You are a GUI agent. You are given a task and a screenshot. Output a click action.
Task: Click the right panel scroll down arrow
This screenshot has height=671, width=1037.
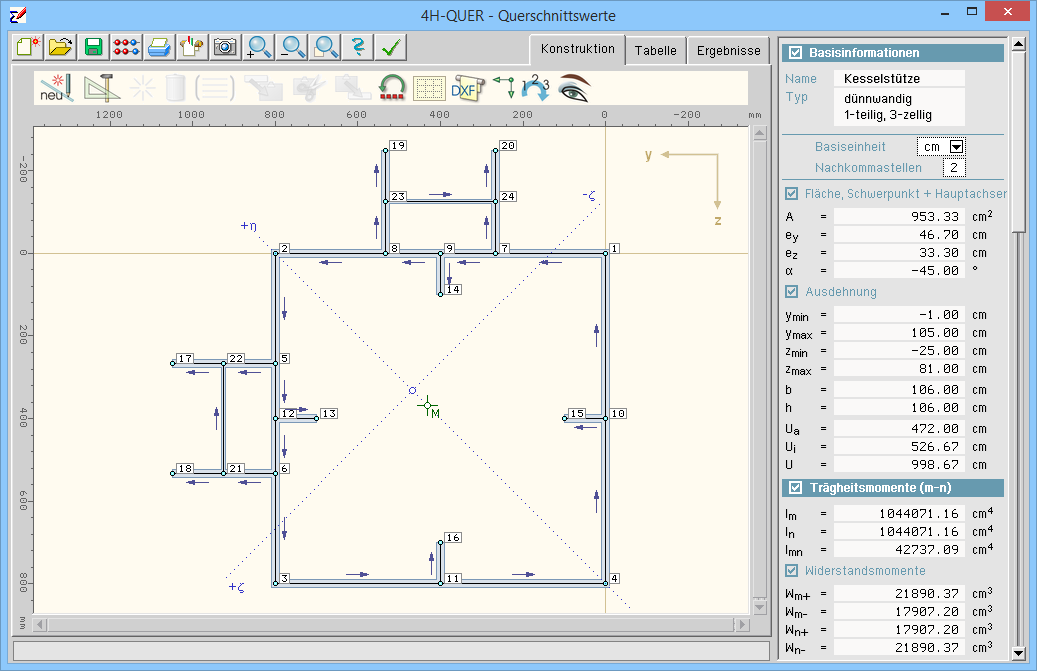coord(1018,653)
